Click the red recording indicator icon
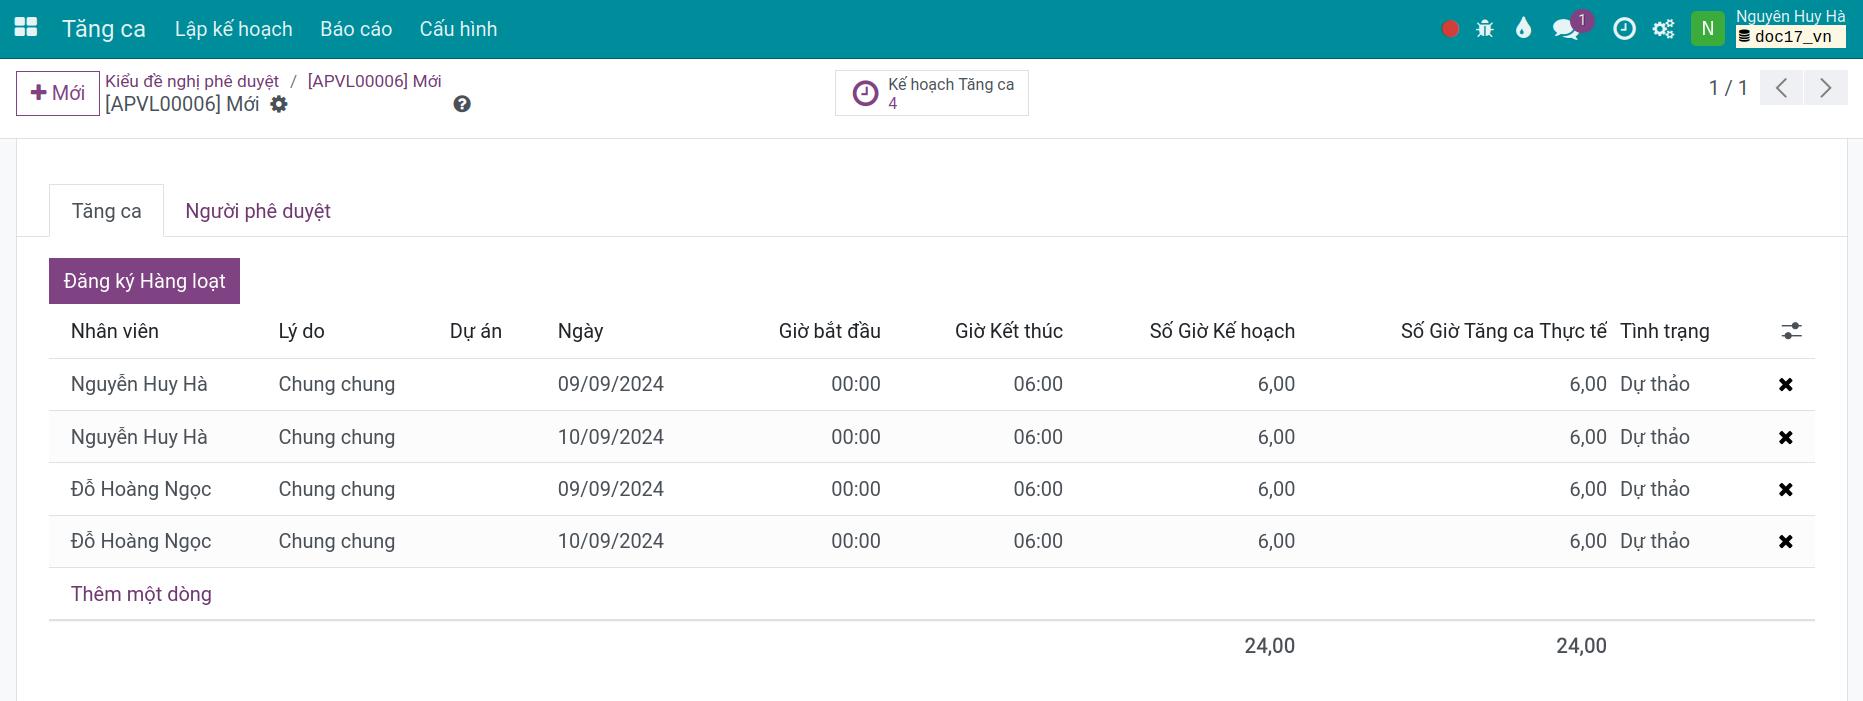This screenshot has width=1863, height=701. [1450, 29]
